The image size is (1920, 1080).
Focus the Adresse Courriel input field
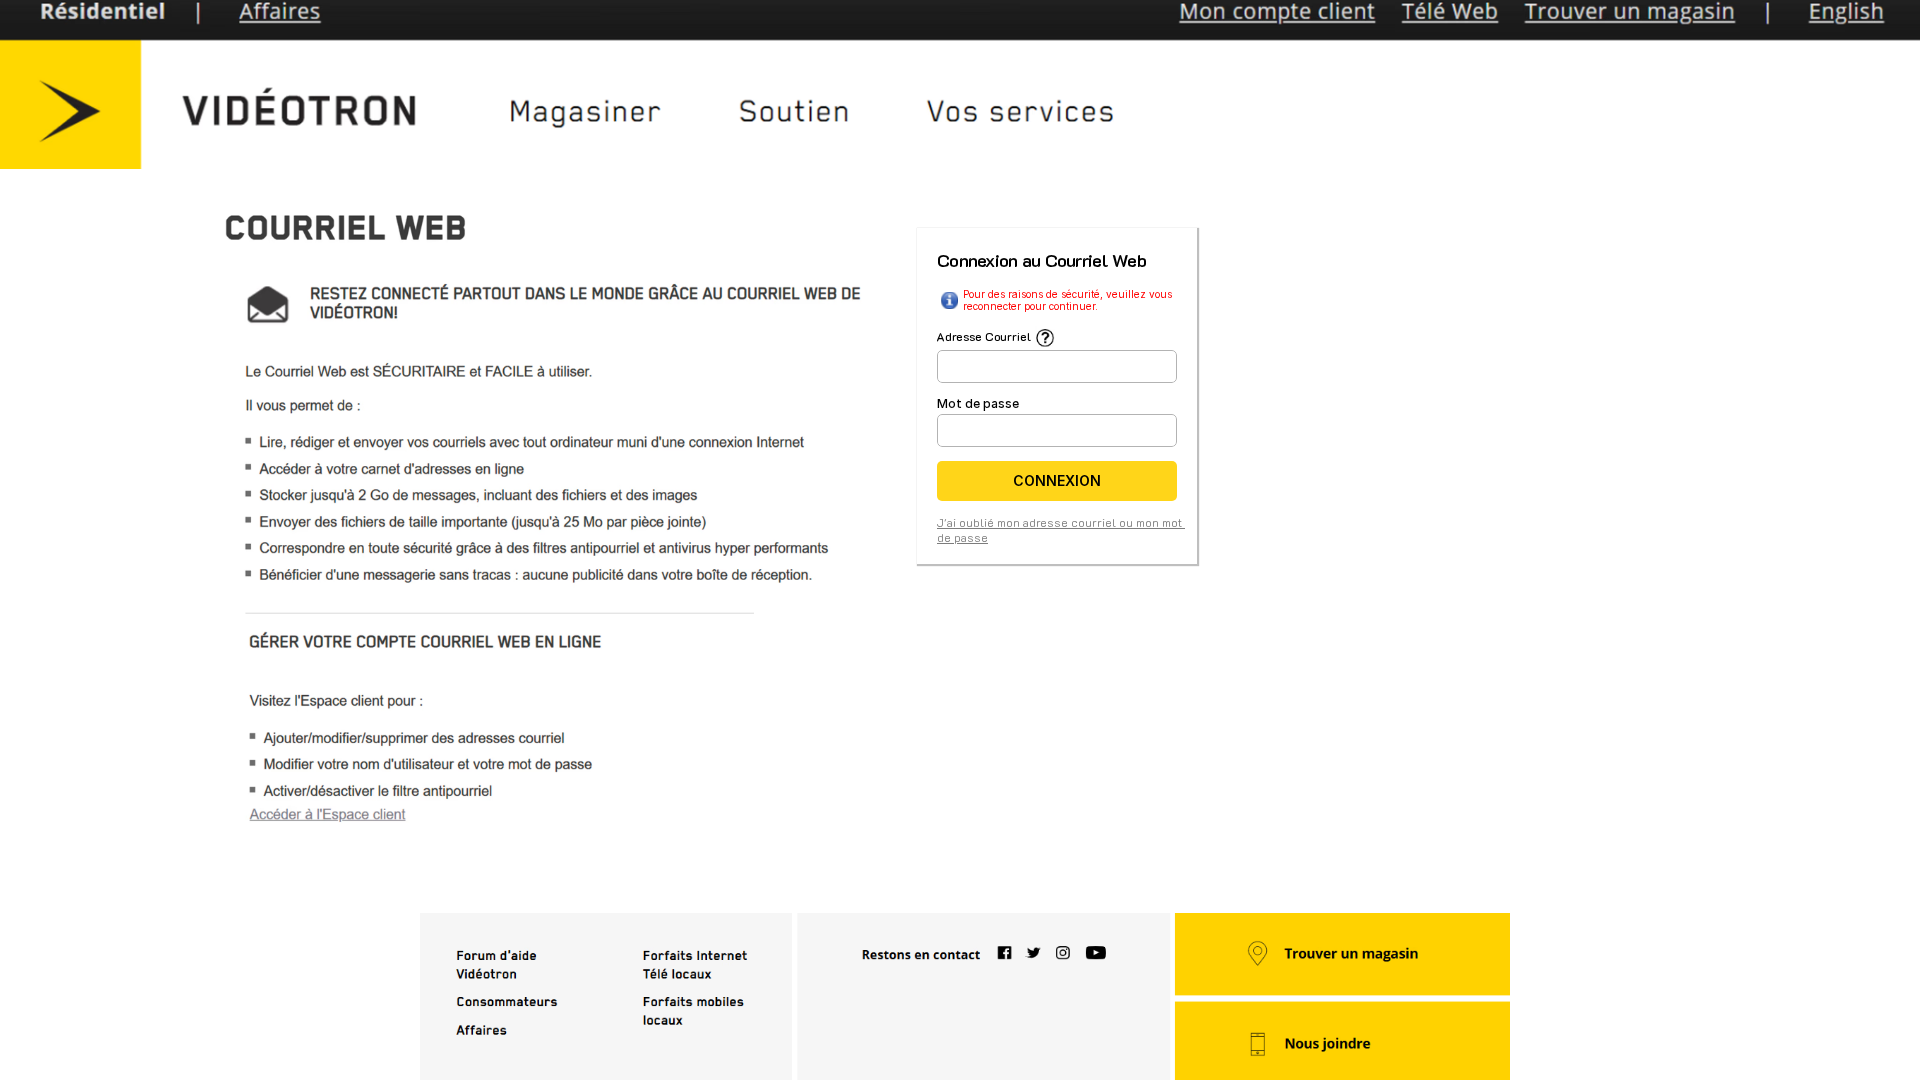point(1056,366)
